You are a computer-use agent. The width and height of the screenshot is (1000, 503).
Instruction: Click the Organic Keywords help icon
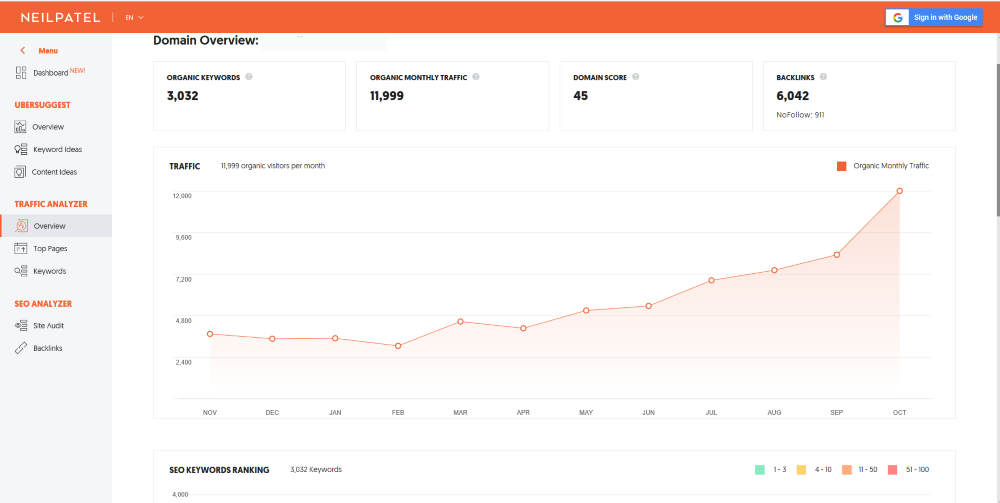[x=249, y=77]
